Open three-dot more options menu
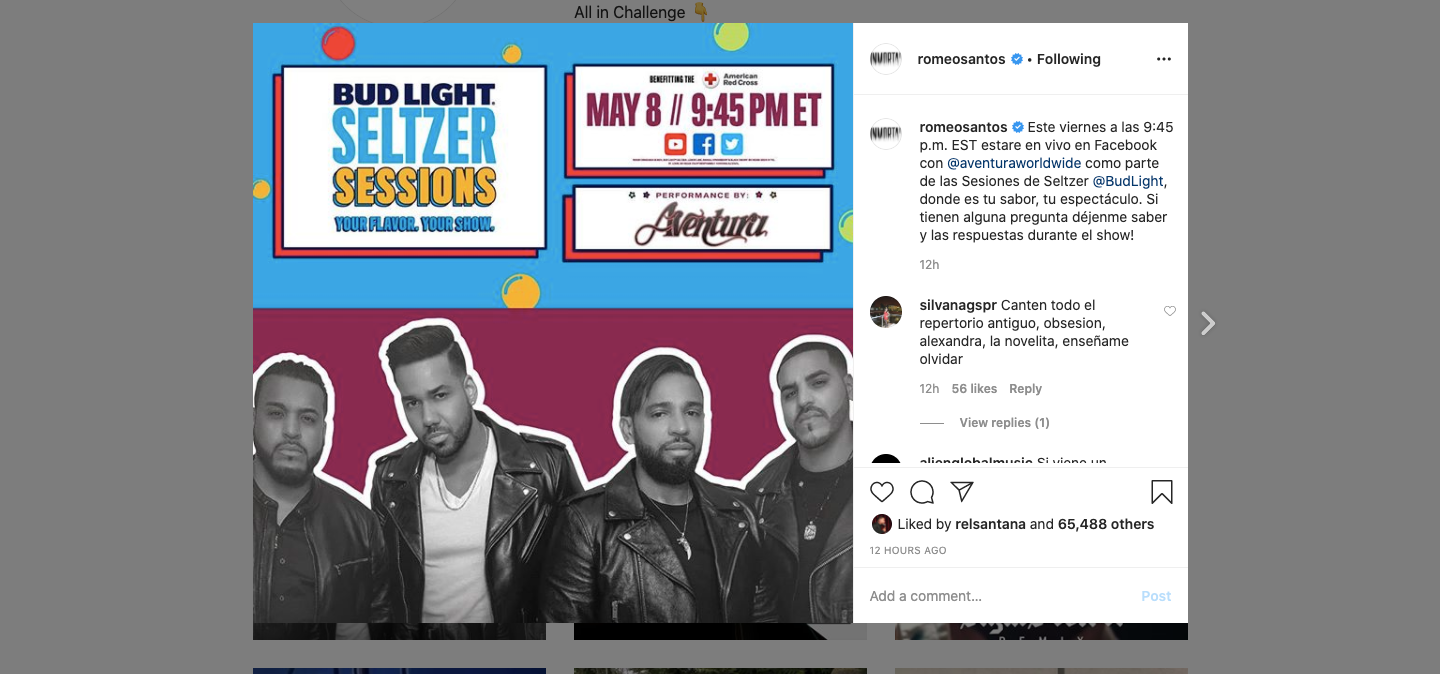Image resolution: width=1440 pixels, height=674 pixels. [x=1163, y=59]
